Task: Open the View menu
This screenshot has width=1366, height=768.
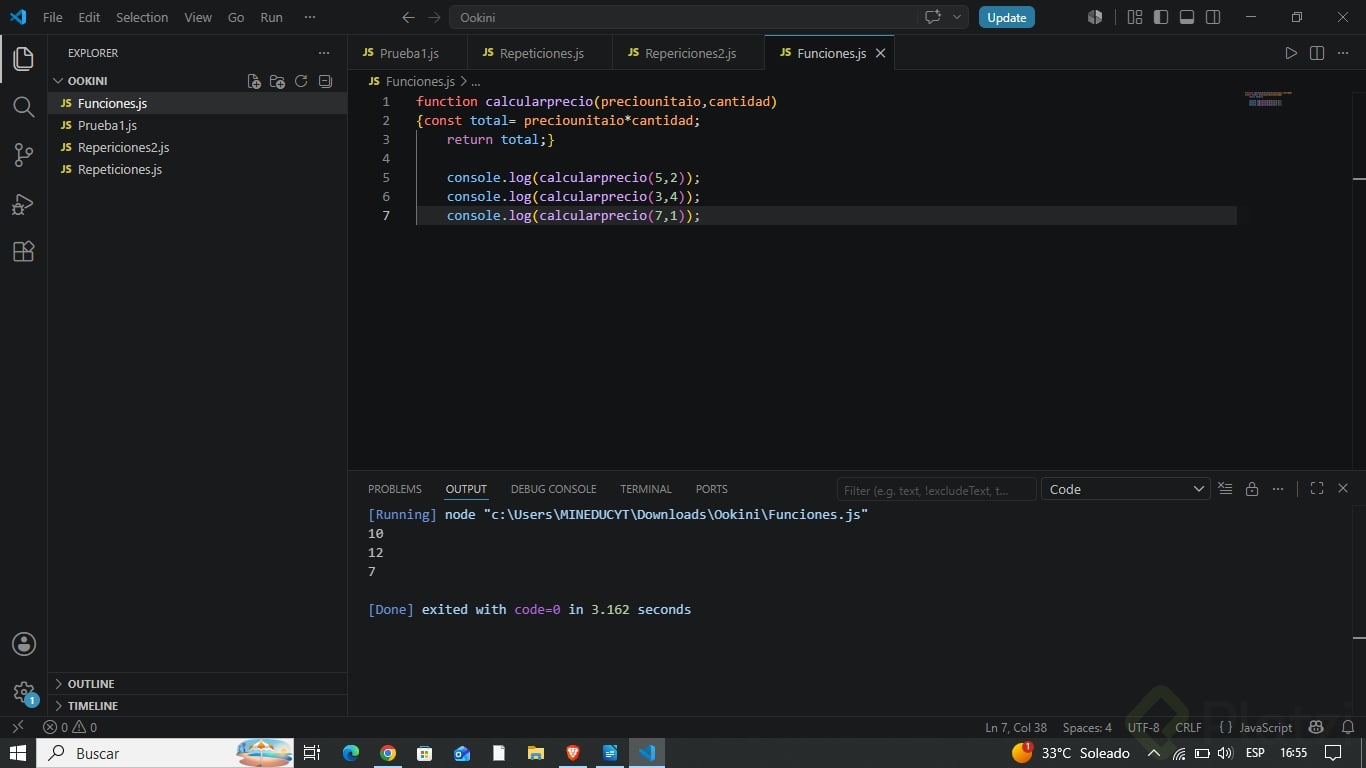Action: [x=198, y=17]
